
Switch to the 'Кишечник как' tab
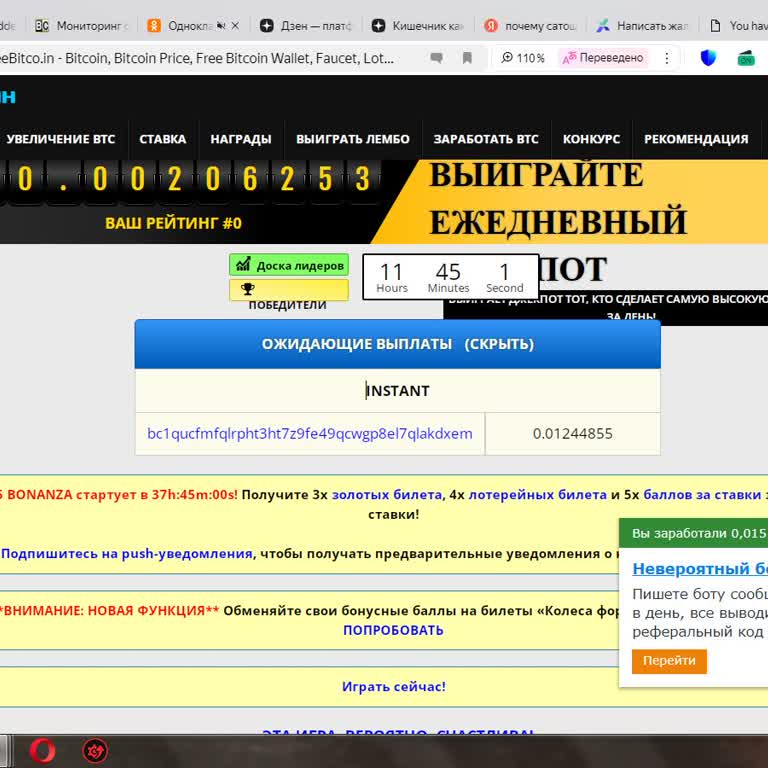[x=418, y=25]
